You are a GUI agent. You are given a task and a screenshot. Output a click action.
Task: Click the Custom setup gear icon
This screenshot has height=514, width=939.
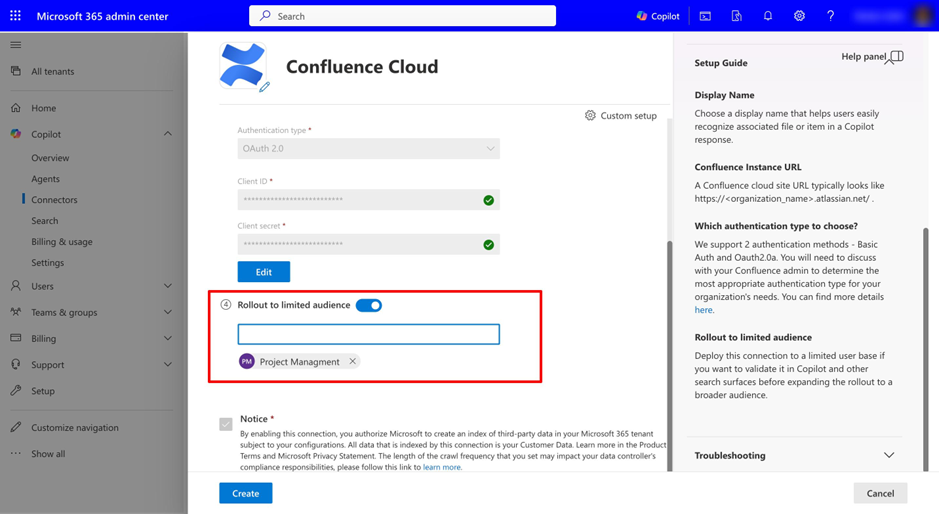(x=590, y=115)
